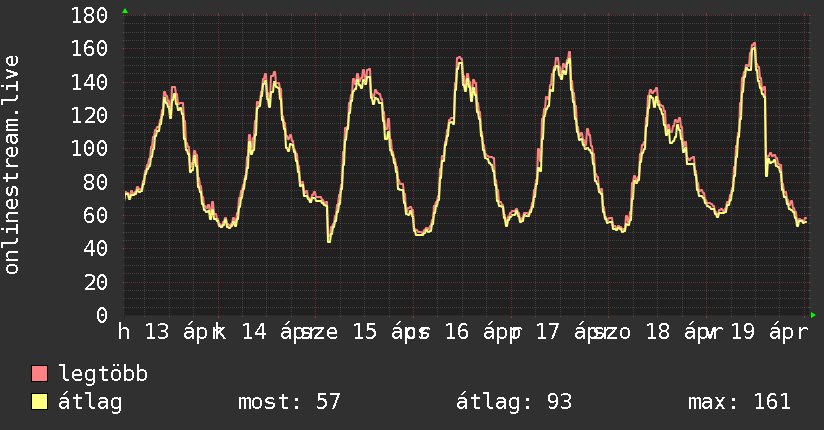
Task: Click the "most: 57" current value
Action: (289, 402)
